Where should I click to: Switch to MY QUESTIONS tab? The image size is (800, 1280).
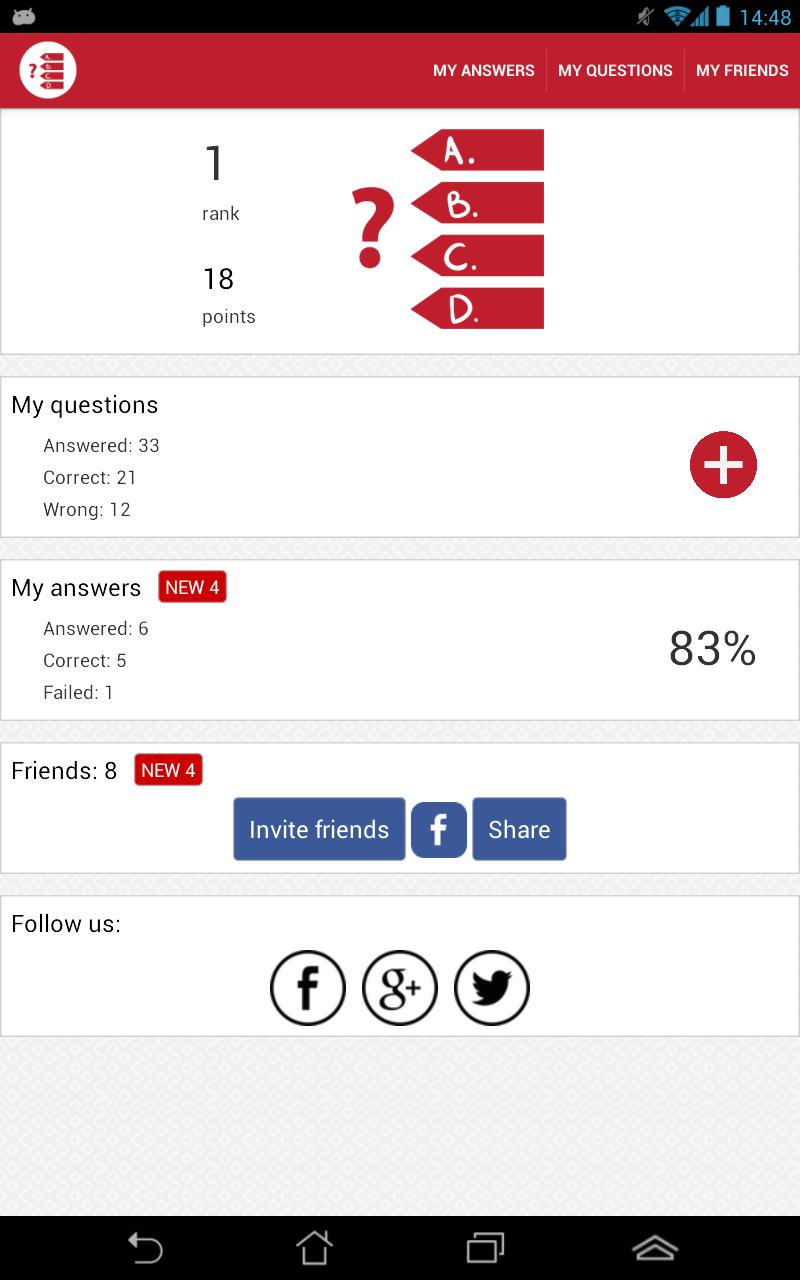point(615,71)
